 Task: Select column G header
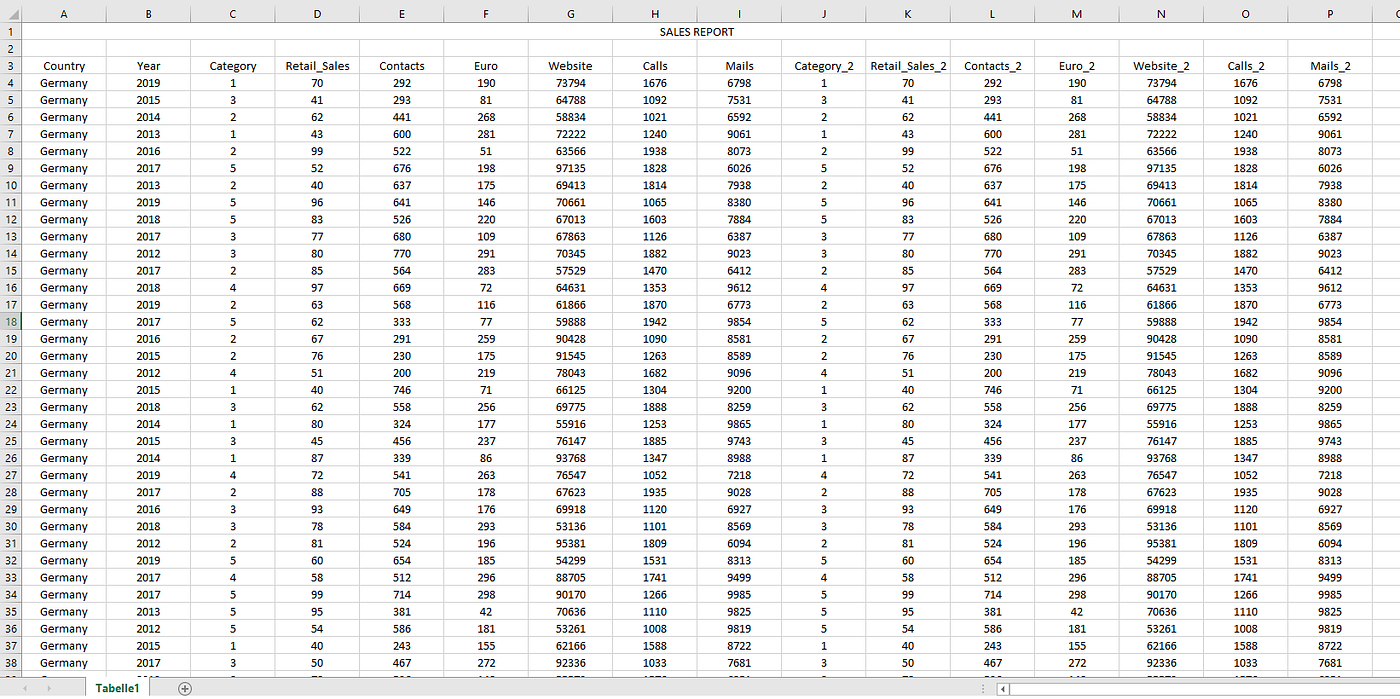pyautogui.click(x=570, y=15)
